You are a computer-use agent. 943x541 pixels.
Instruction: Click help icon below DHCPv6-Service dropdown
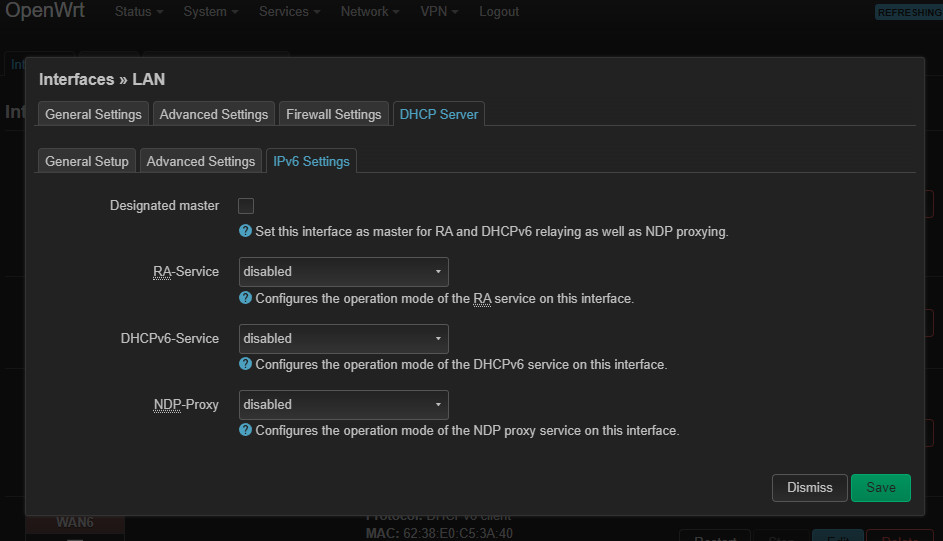tap(245, 364)
